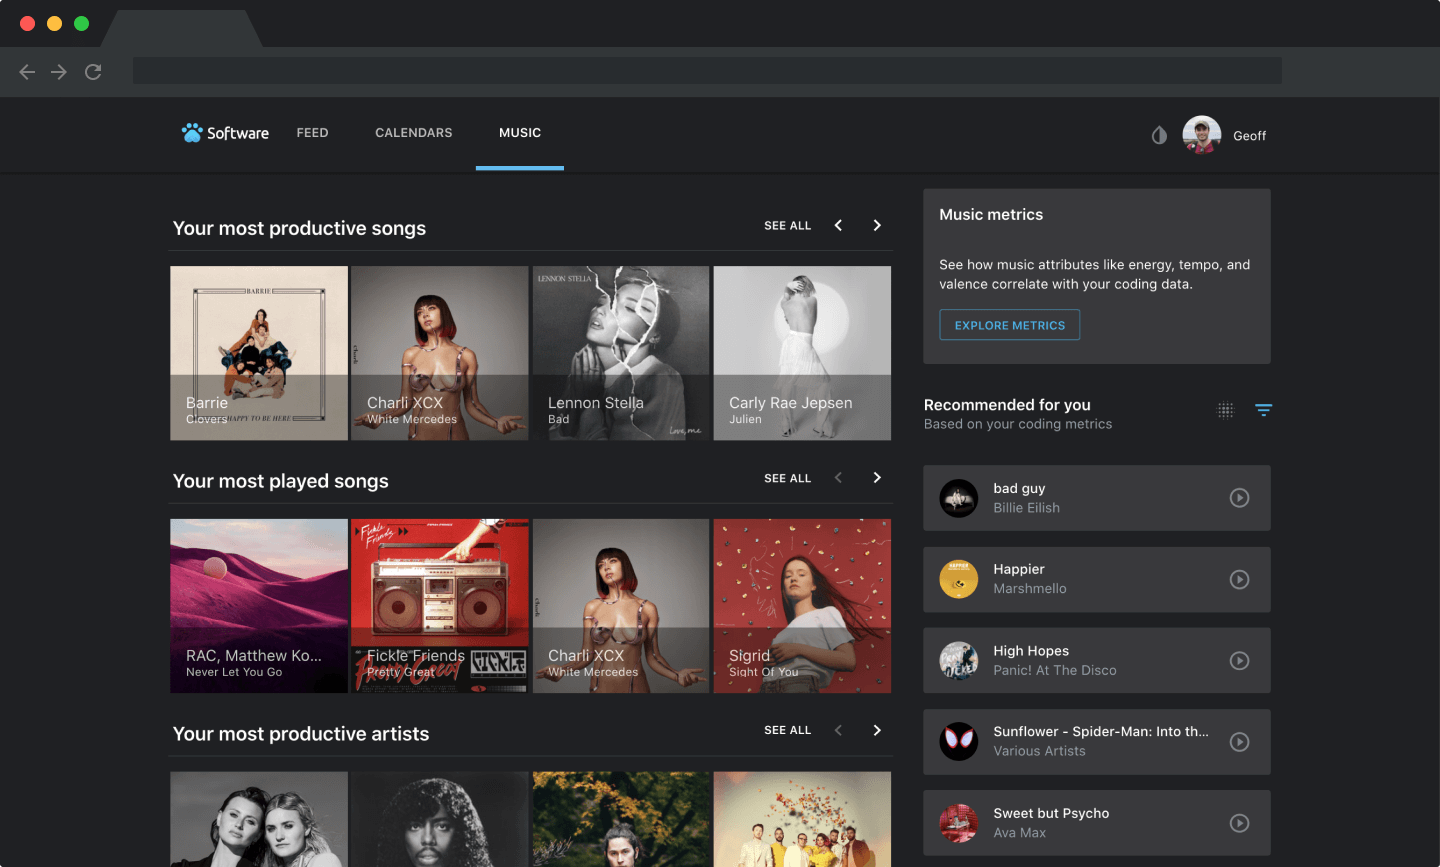Open SEE ALL for most productive artists
This screenshot has height=867, width=1440.
coord(787,730)
